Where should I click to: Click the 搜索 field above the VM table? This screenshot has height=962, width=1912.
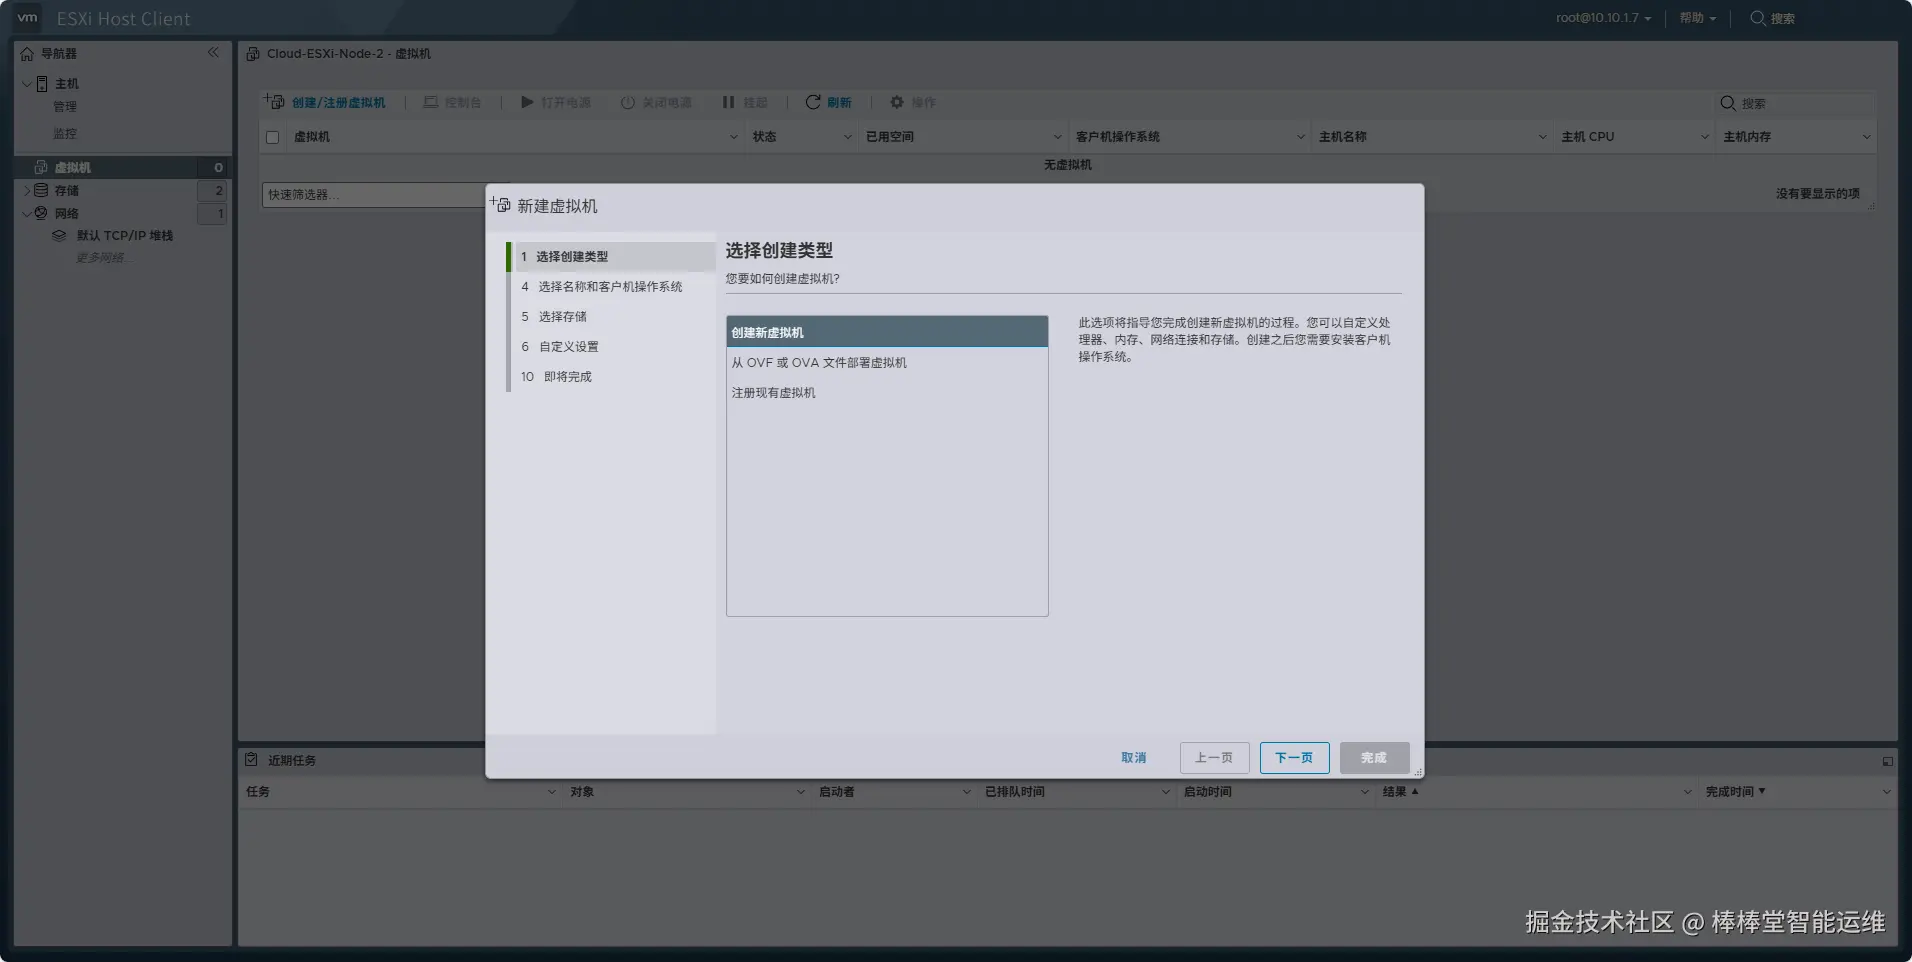[x=1795, y=103]
